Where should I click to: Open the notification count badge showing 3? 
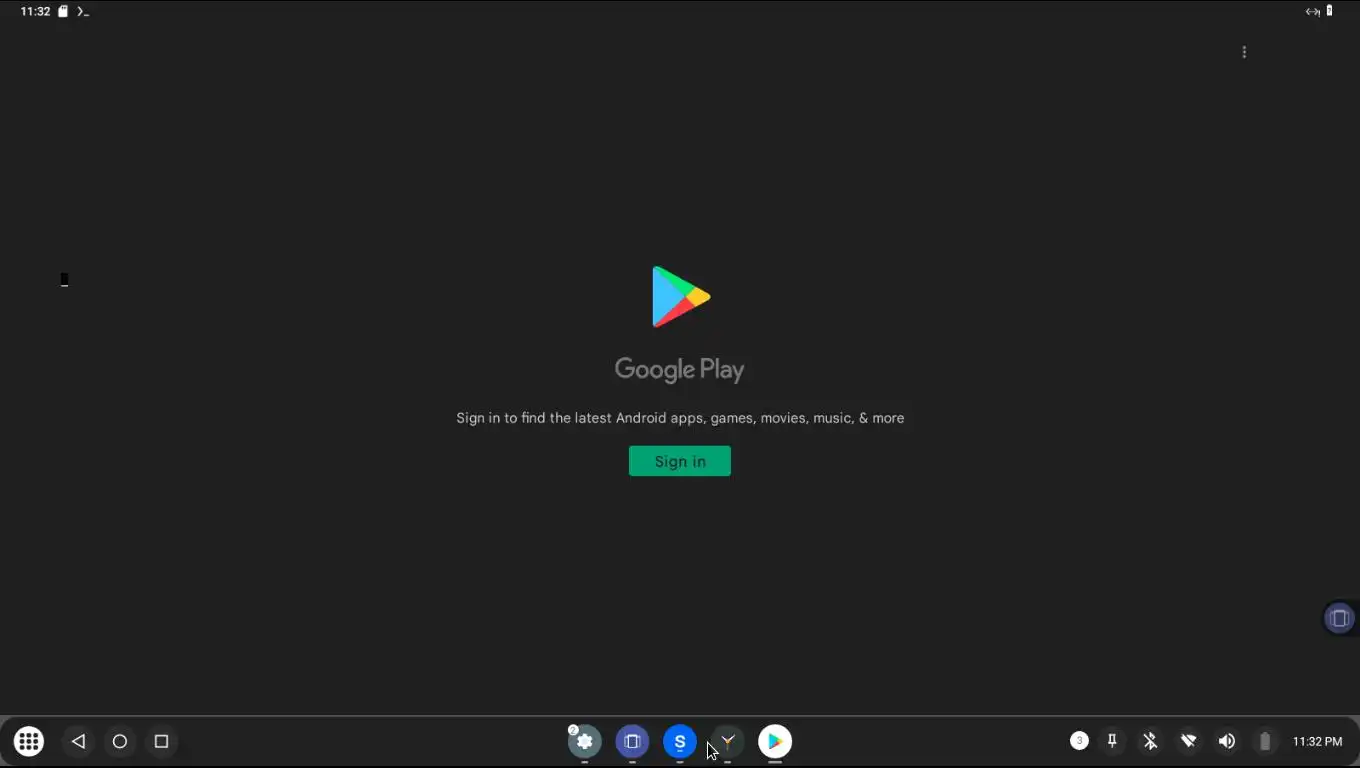click(1079, 741)
